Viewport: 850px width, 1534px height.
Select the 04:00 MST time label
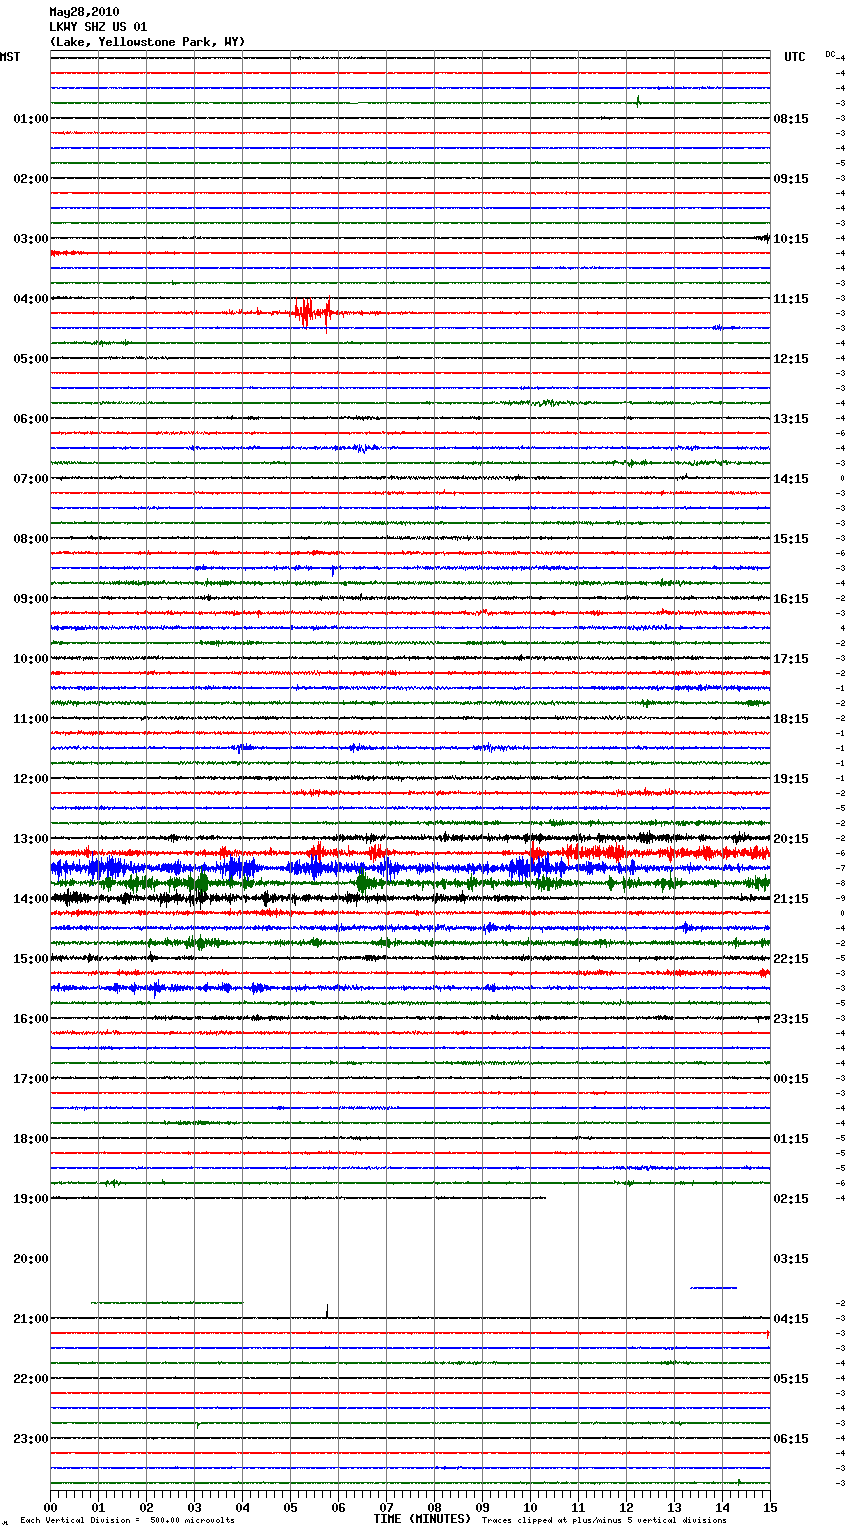click(x=30, y=299)
